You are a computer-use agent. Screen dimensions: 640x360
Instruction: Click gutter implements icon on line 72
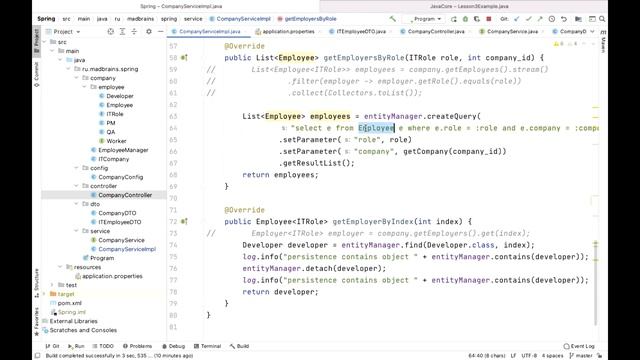click(x=184, y=222)
